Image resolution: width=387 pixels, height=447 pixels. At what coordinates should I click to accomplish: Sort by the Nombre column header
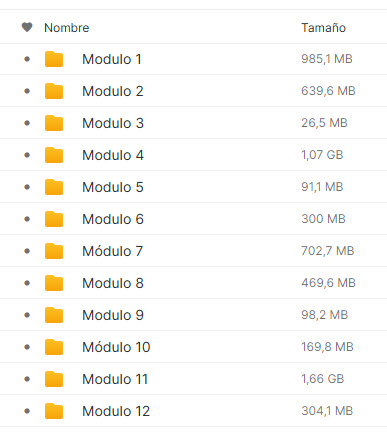click(67, 28)
